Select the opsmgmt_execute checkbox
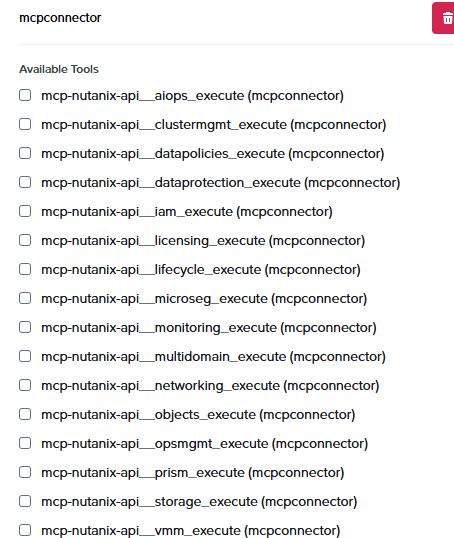The image size is (454, 538). (25, 443)
